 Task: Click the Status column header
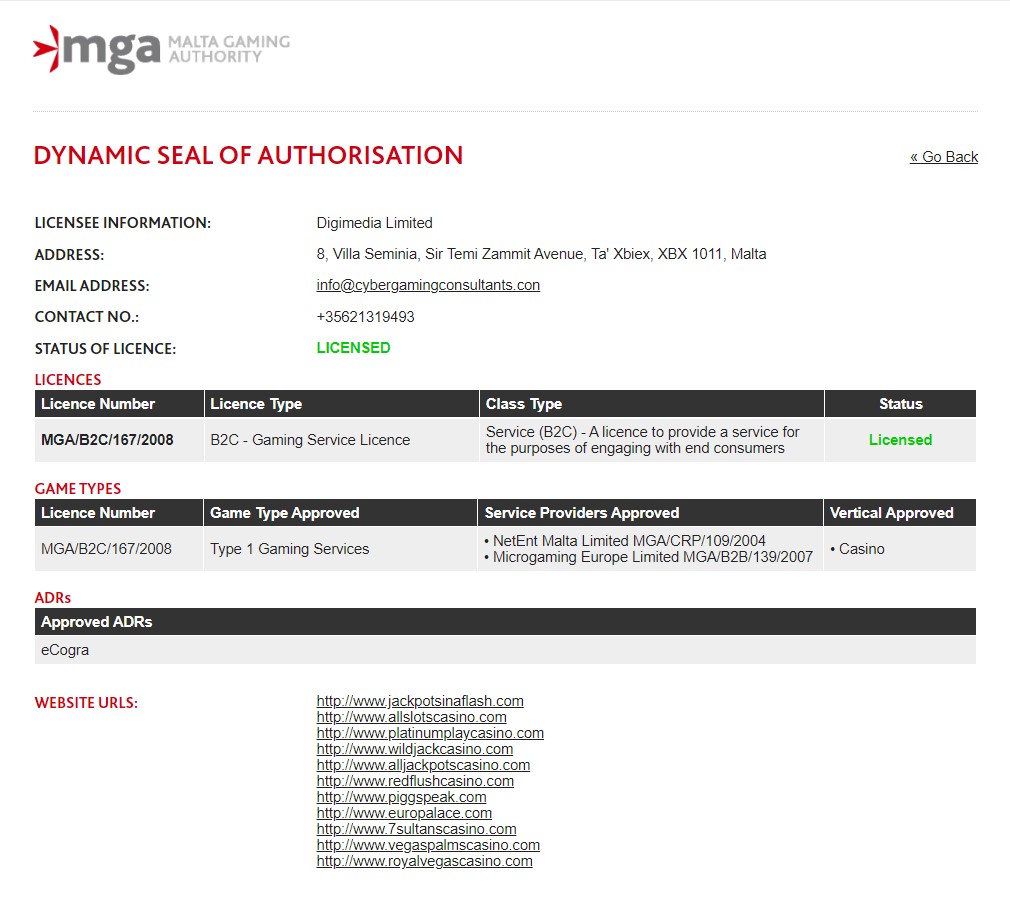(900, 404)
